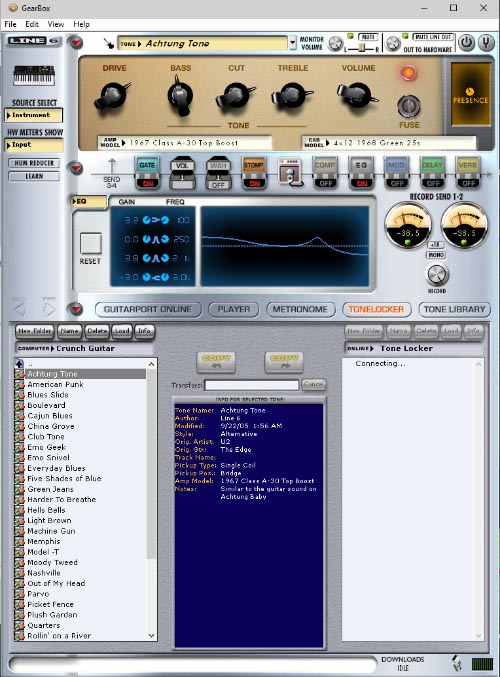Adjust the amp VOLUME knob

358,95
